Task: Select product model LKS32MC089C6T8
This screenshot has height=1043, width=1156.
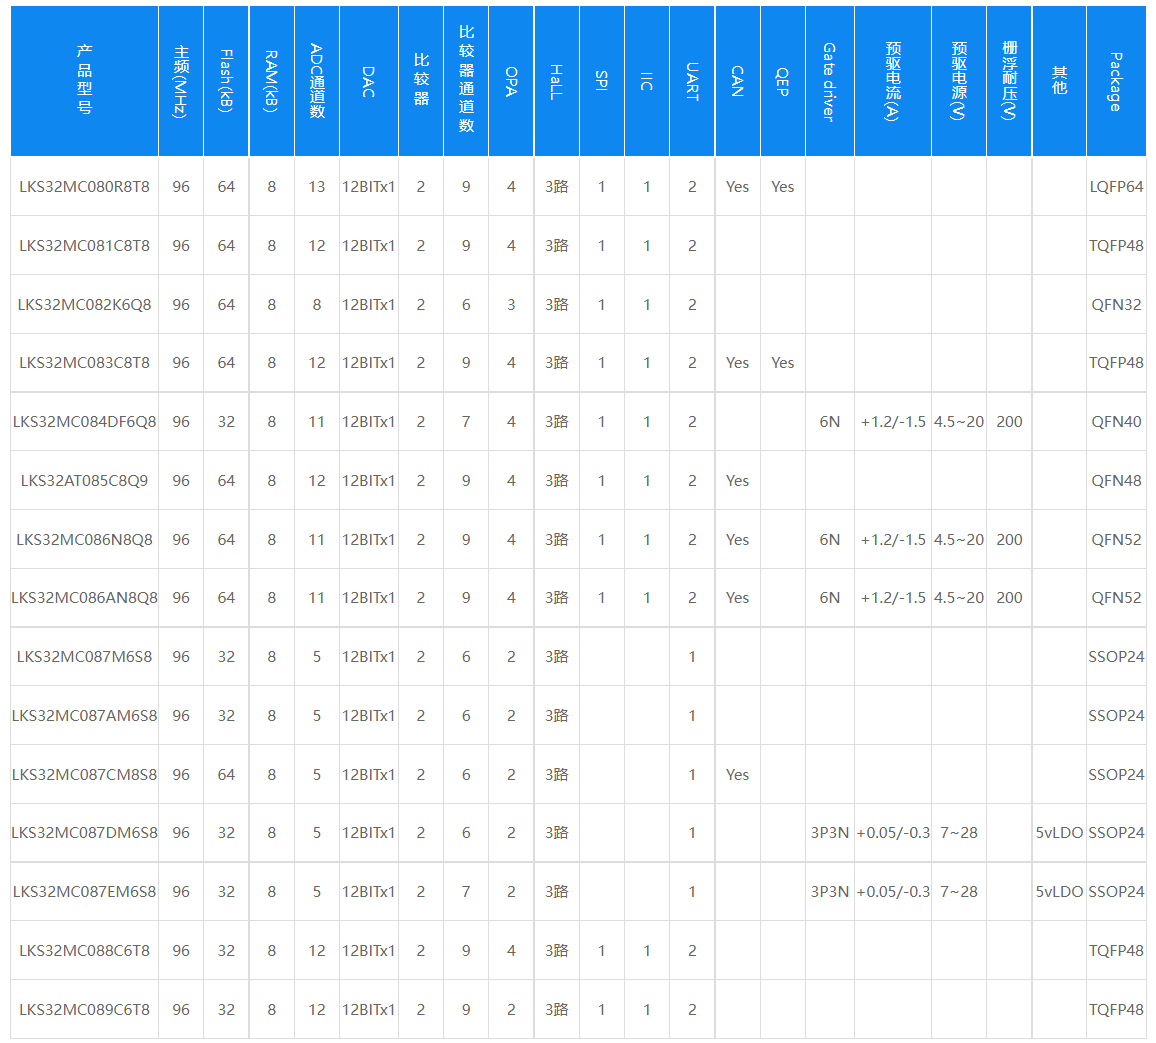Action: (x=84, y=1010)
